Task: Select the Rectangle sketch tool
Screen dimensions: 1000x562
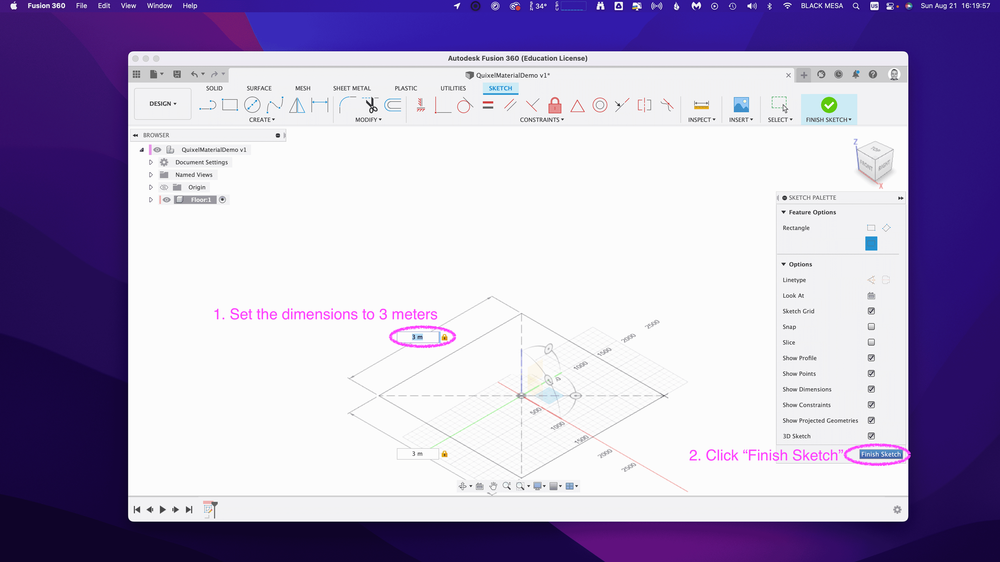Action: [230, 105]
